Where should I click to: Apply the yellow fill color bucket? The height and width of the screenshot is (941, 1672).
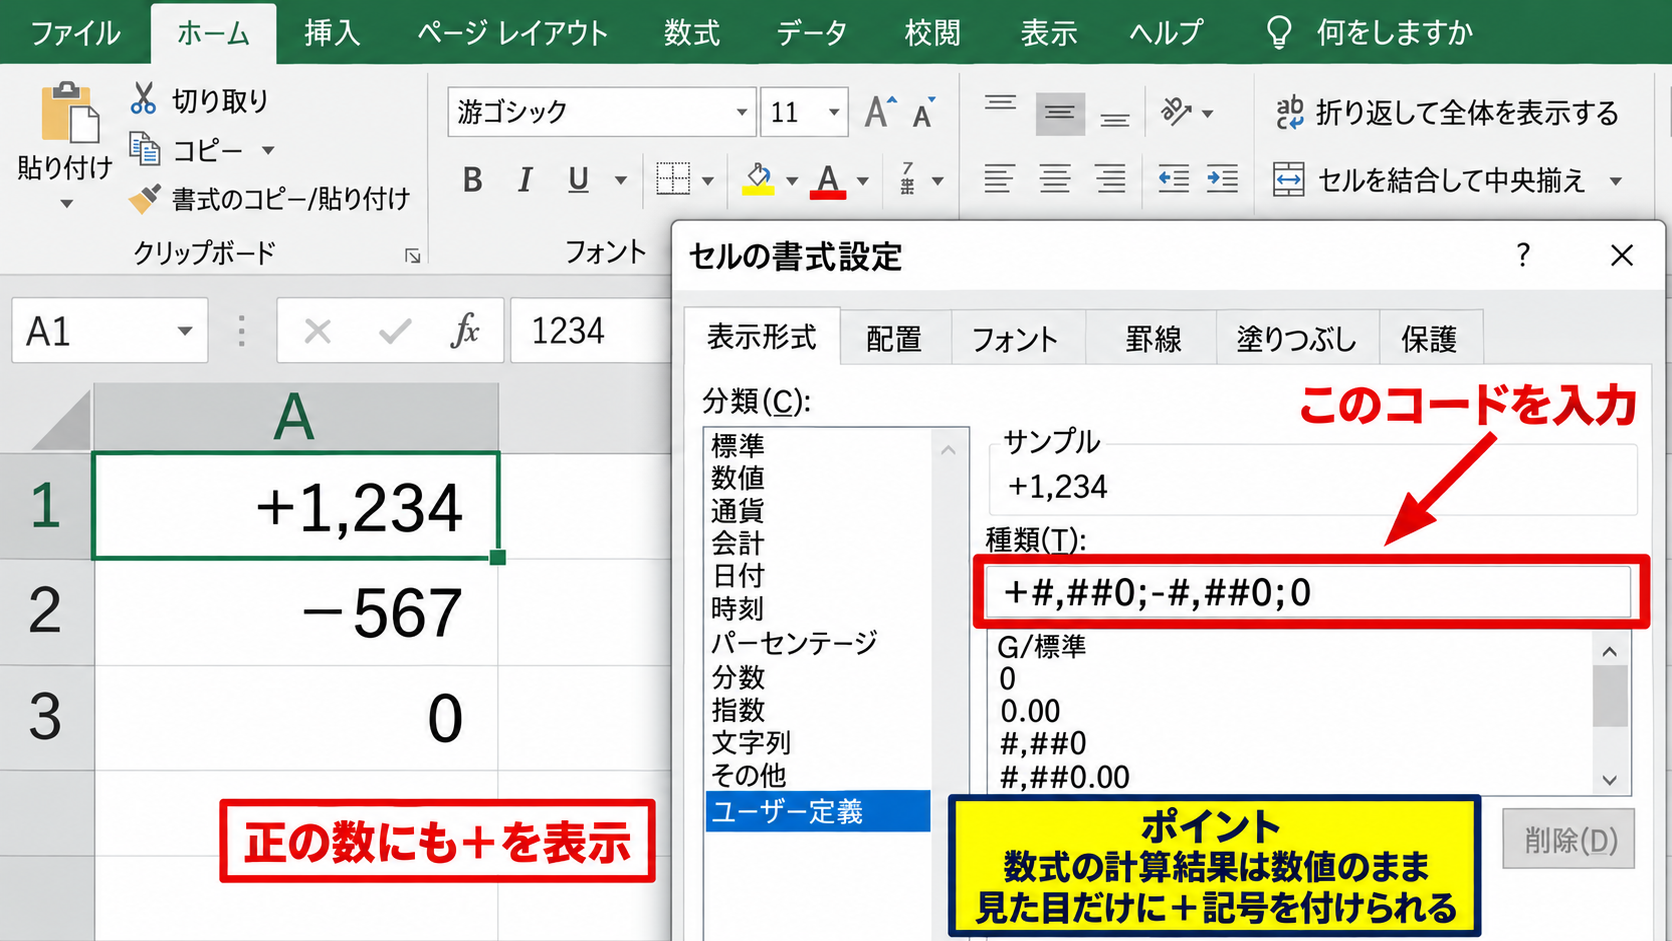[758, 180]
